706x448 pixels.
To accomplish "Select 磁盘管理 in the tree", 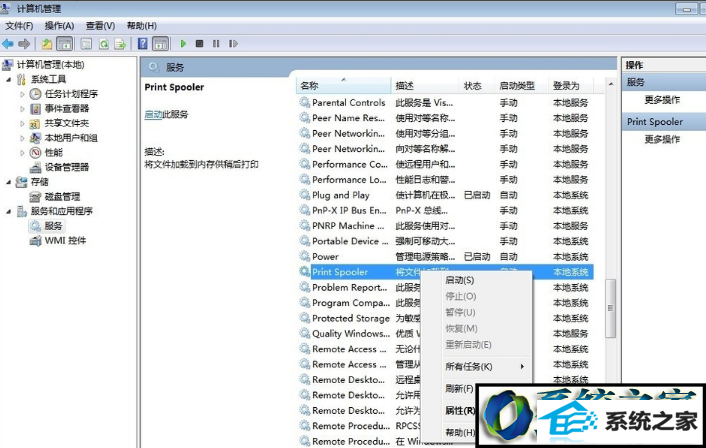I will click(62, 196).
